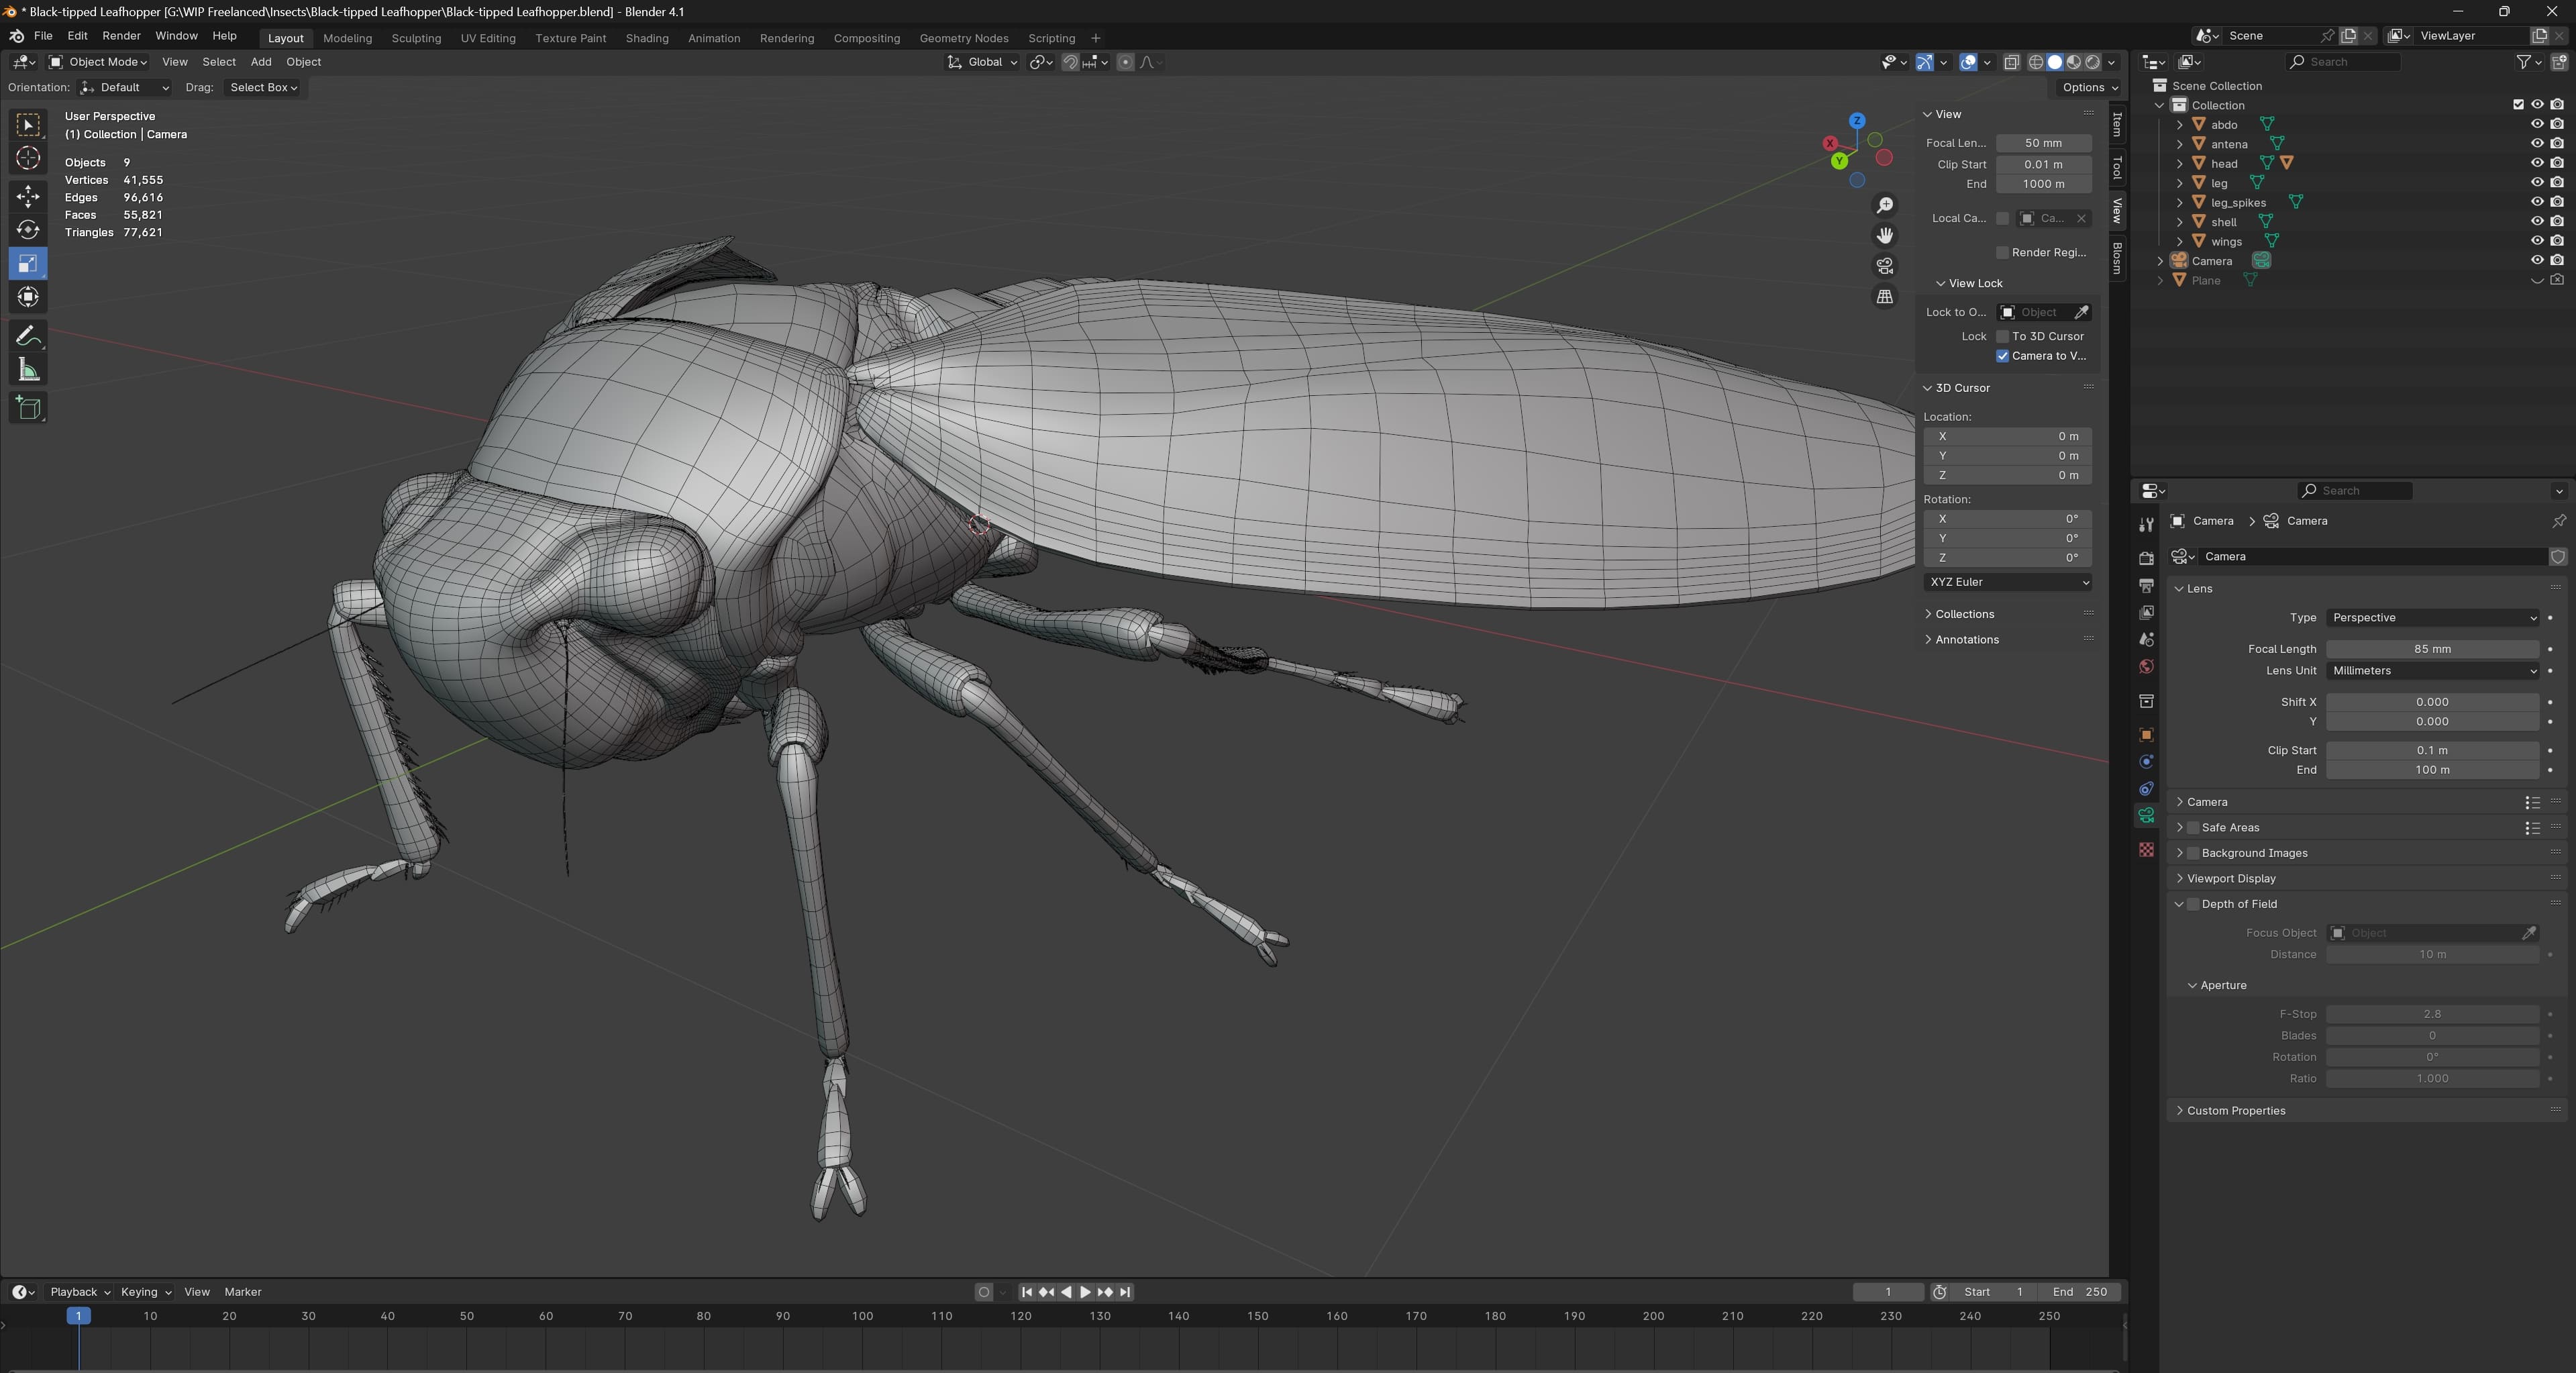The image size is (2576, 1373).
Task: Activate the Measure tool
Action: tap(28, 371)
